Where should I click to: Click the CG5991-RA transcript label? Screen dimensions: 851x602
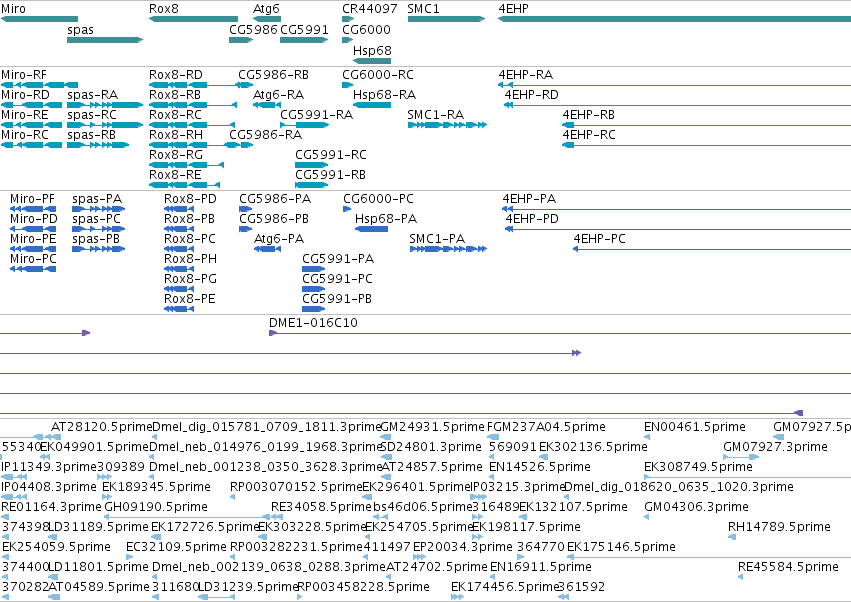click(316, 115)
